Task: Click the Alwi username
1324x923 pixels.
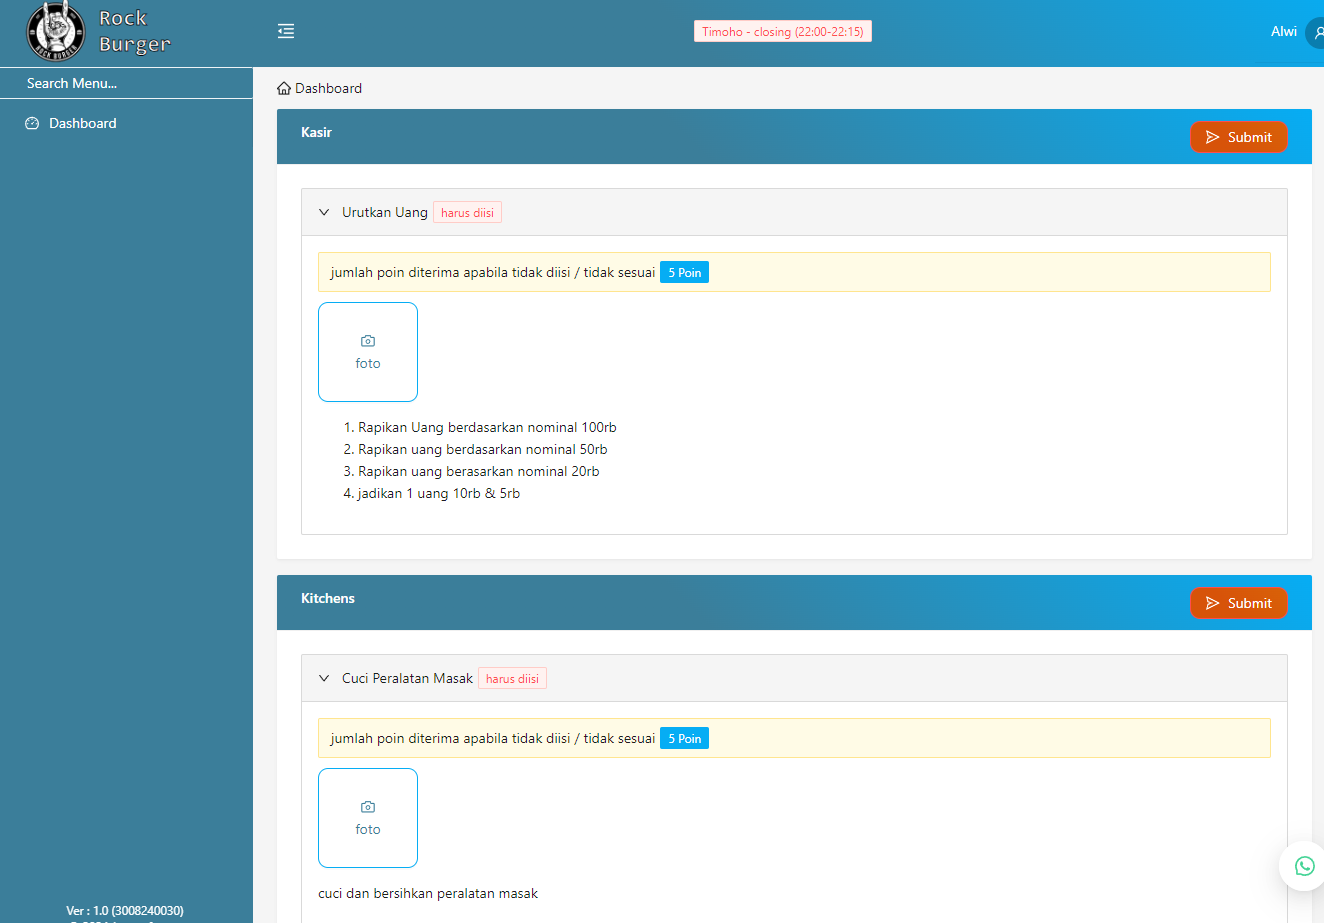Action: [1284, 31]
